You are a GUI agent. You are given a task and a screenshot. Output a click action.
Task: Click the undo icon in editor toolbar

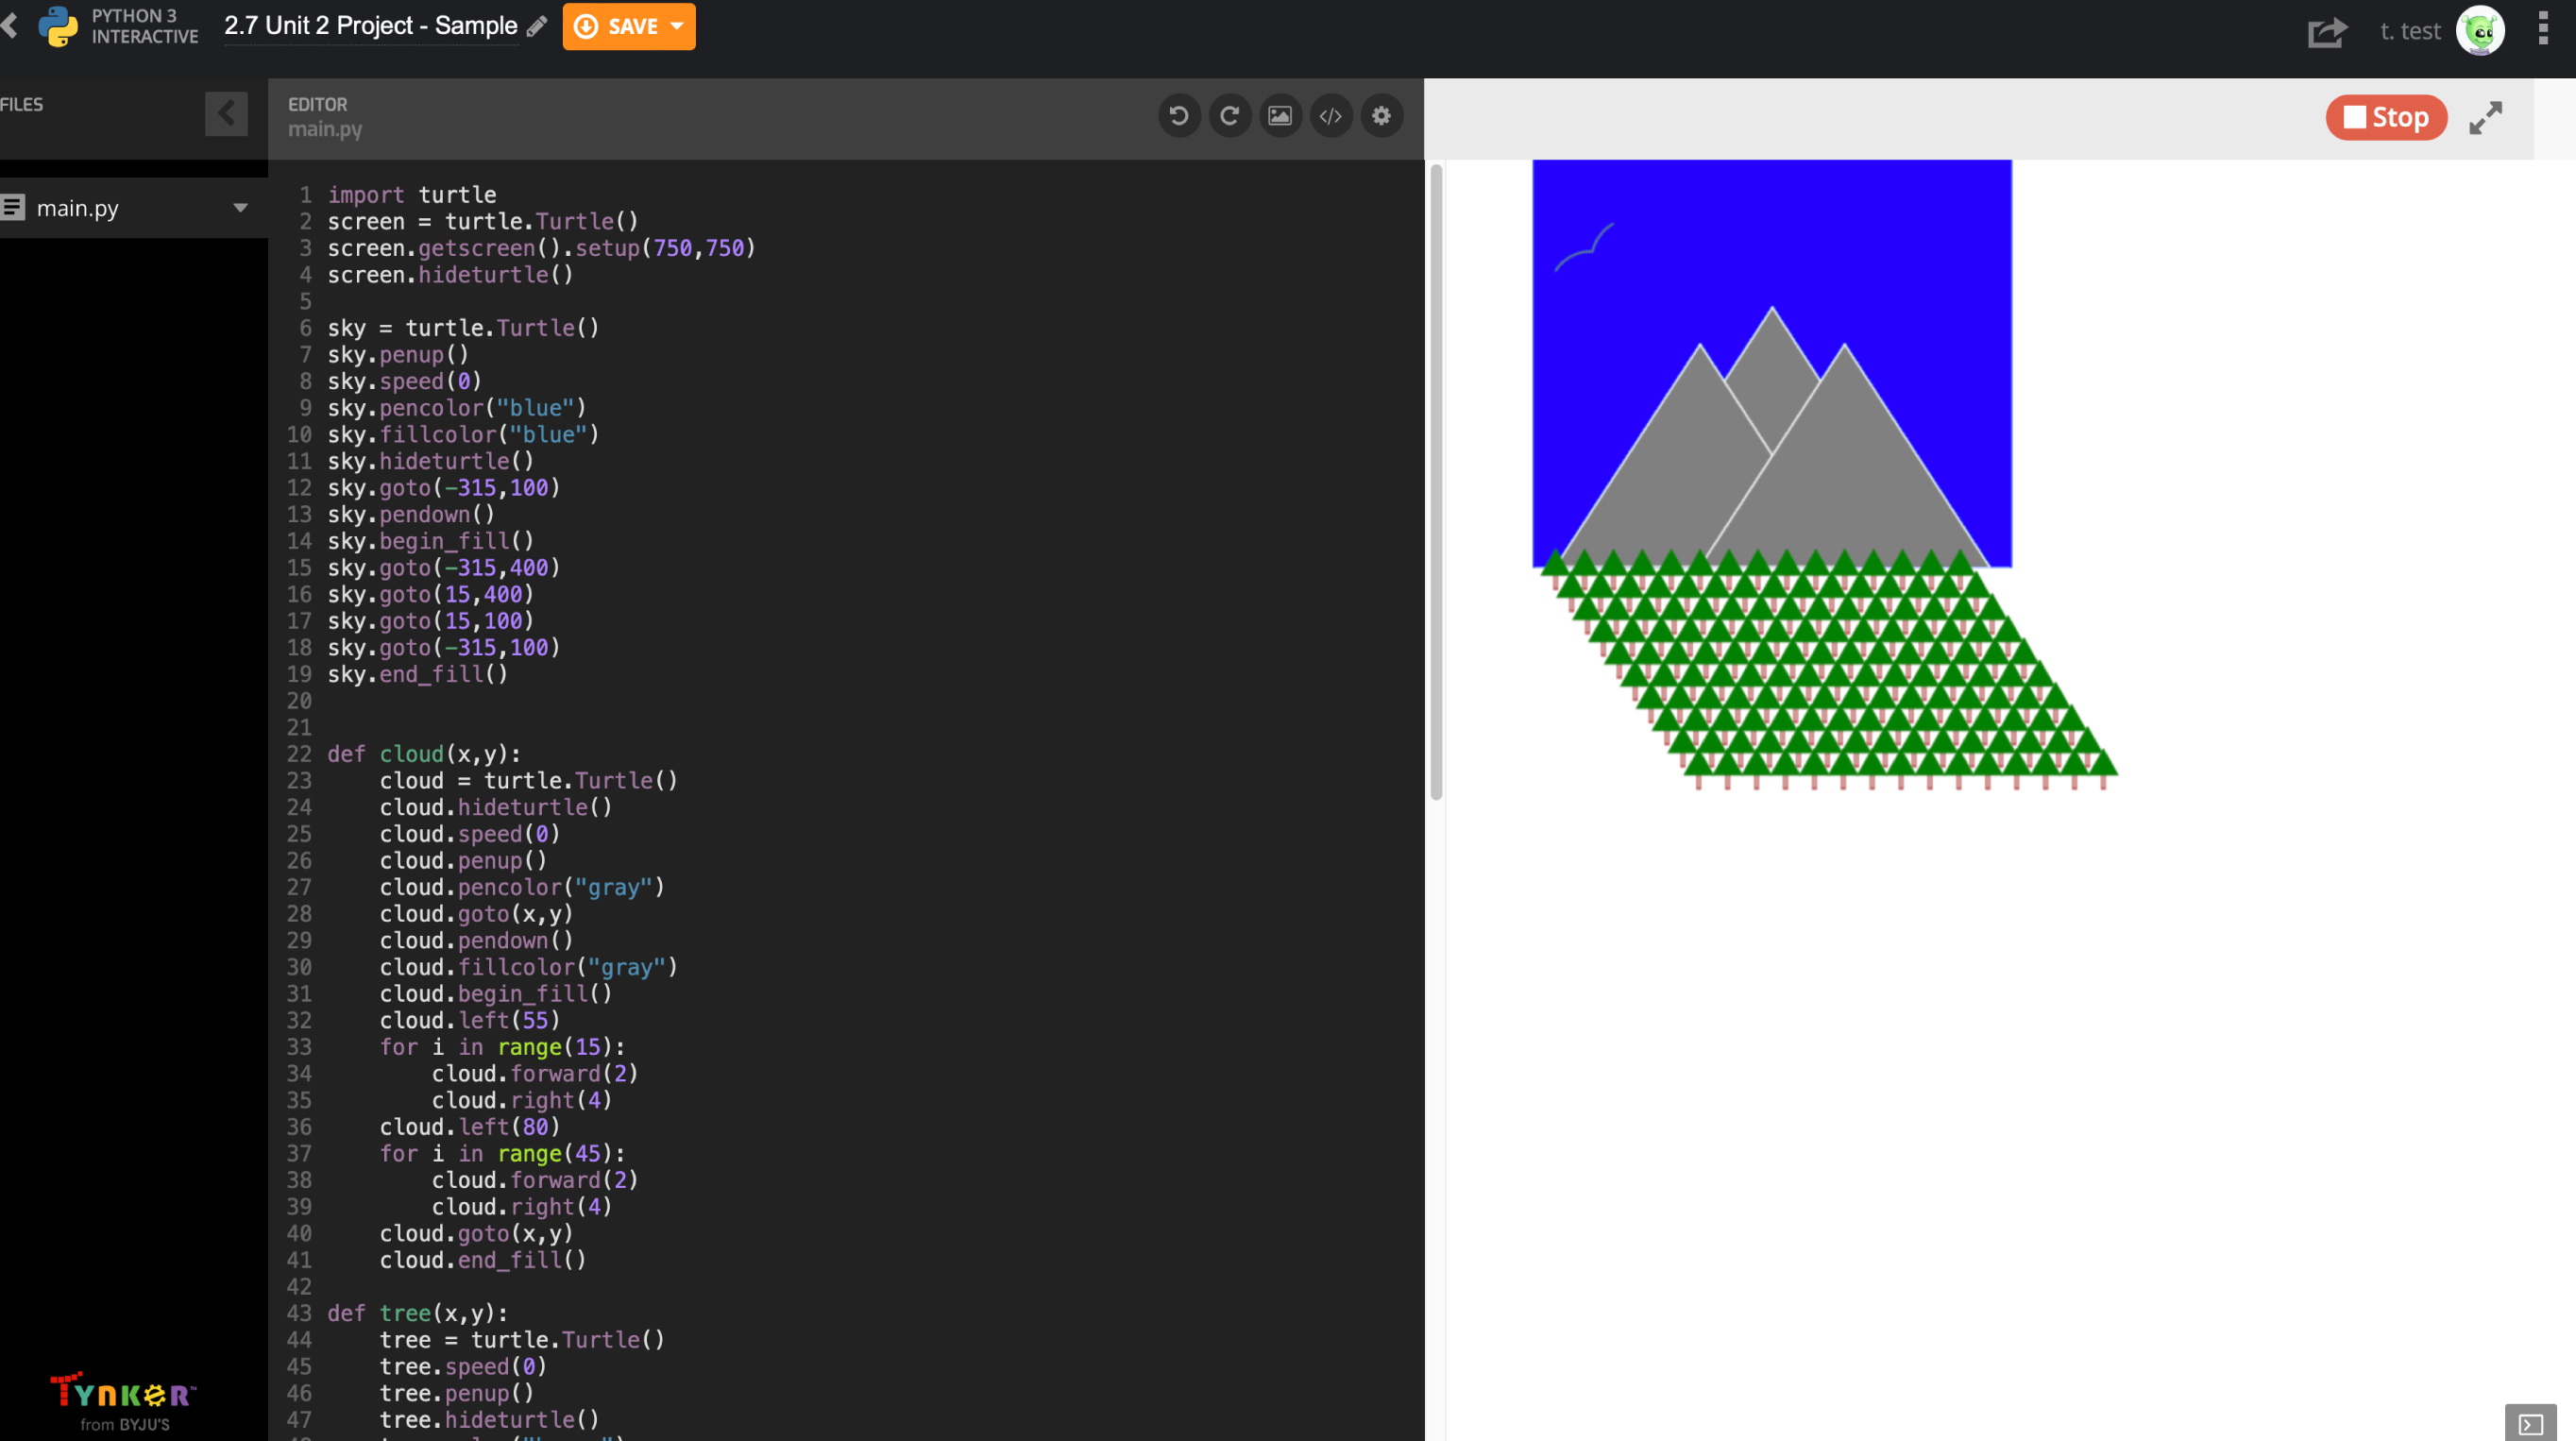1179,116
